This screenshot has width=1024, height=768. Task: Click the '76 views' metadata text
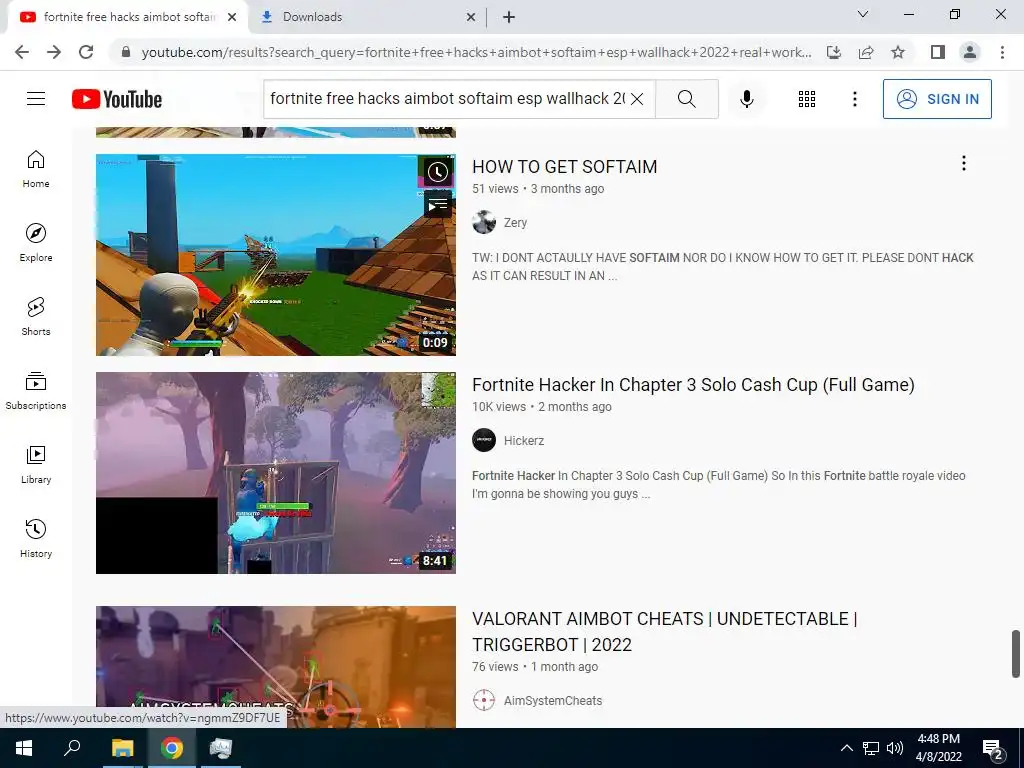click(495, 667)
